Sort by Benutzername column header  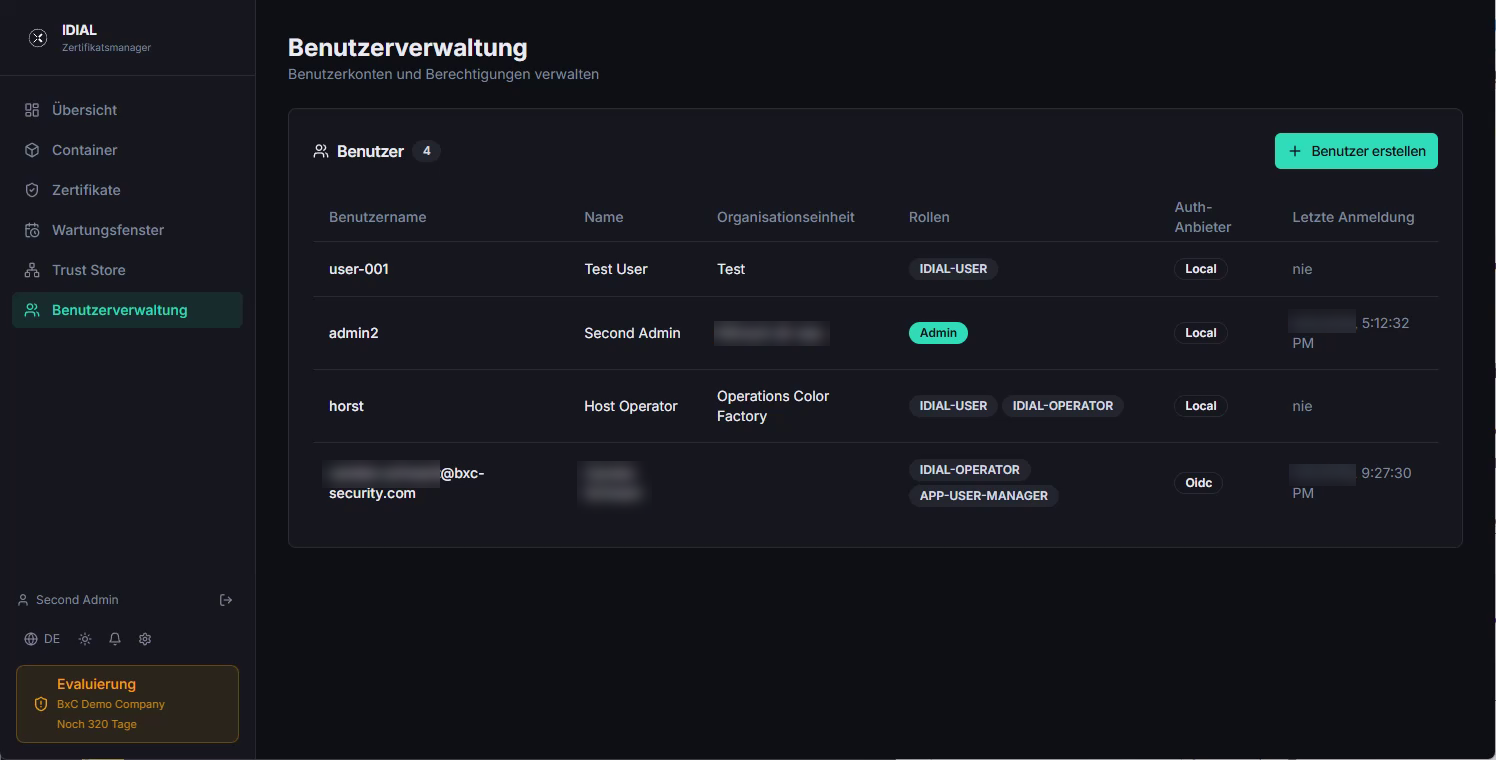pos(378,217)
